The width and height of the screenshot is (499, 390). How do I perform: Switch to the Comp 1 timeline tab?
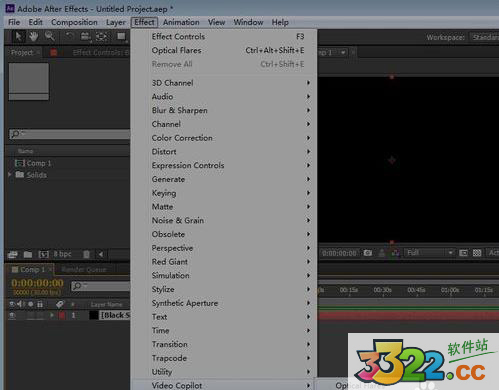tap(29, 269)
